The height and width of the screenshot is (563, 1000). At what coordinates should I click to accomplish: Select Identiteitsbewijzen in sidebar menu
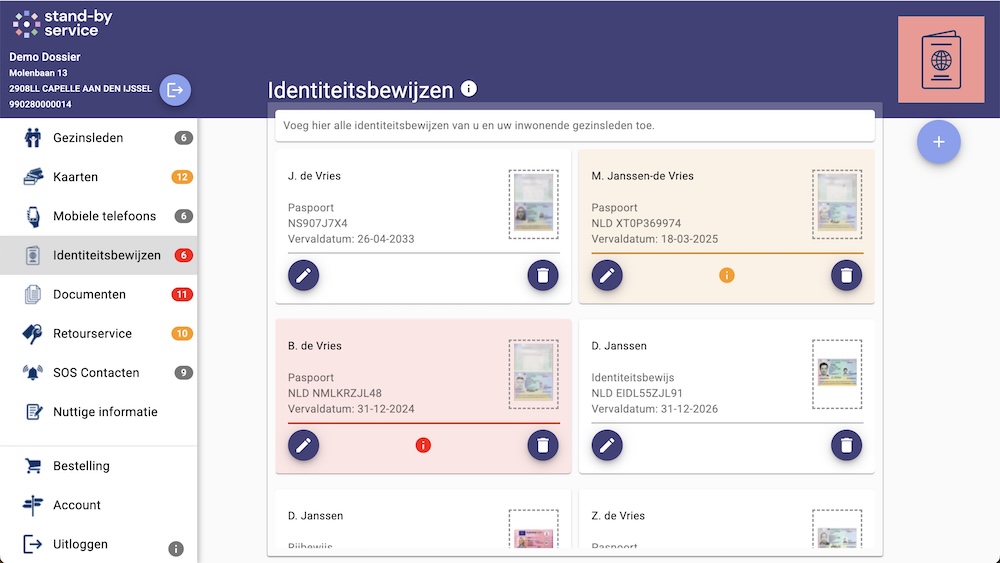(99, 255)
